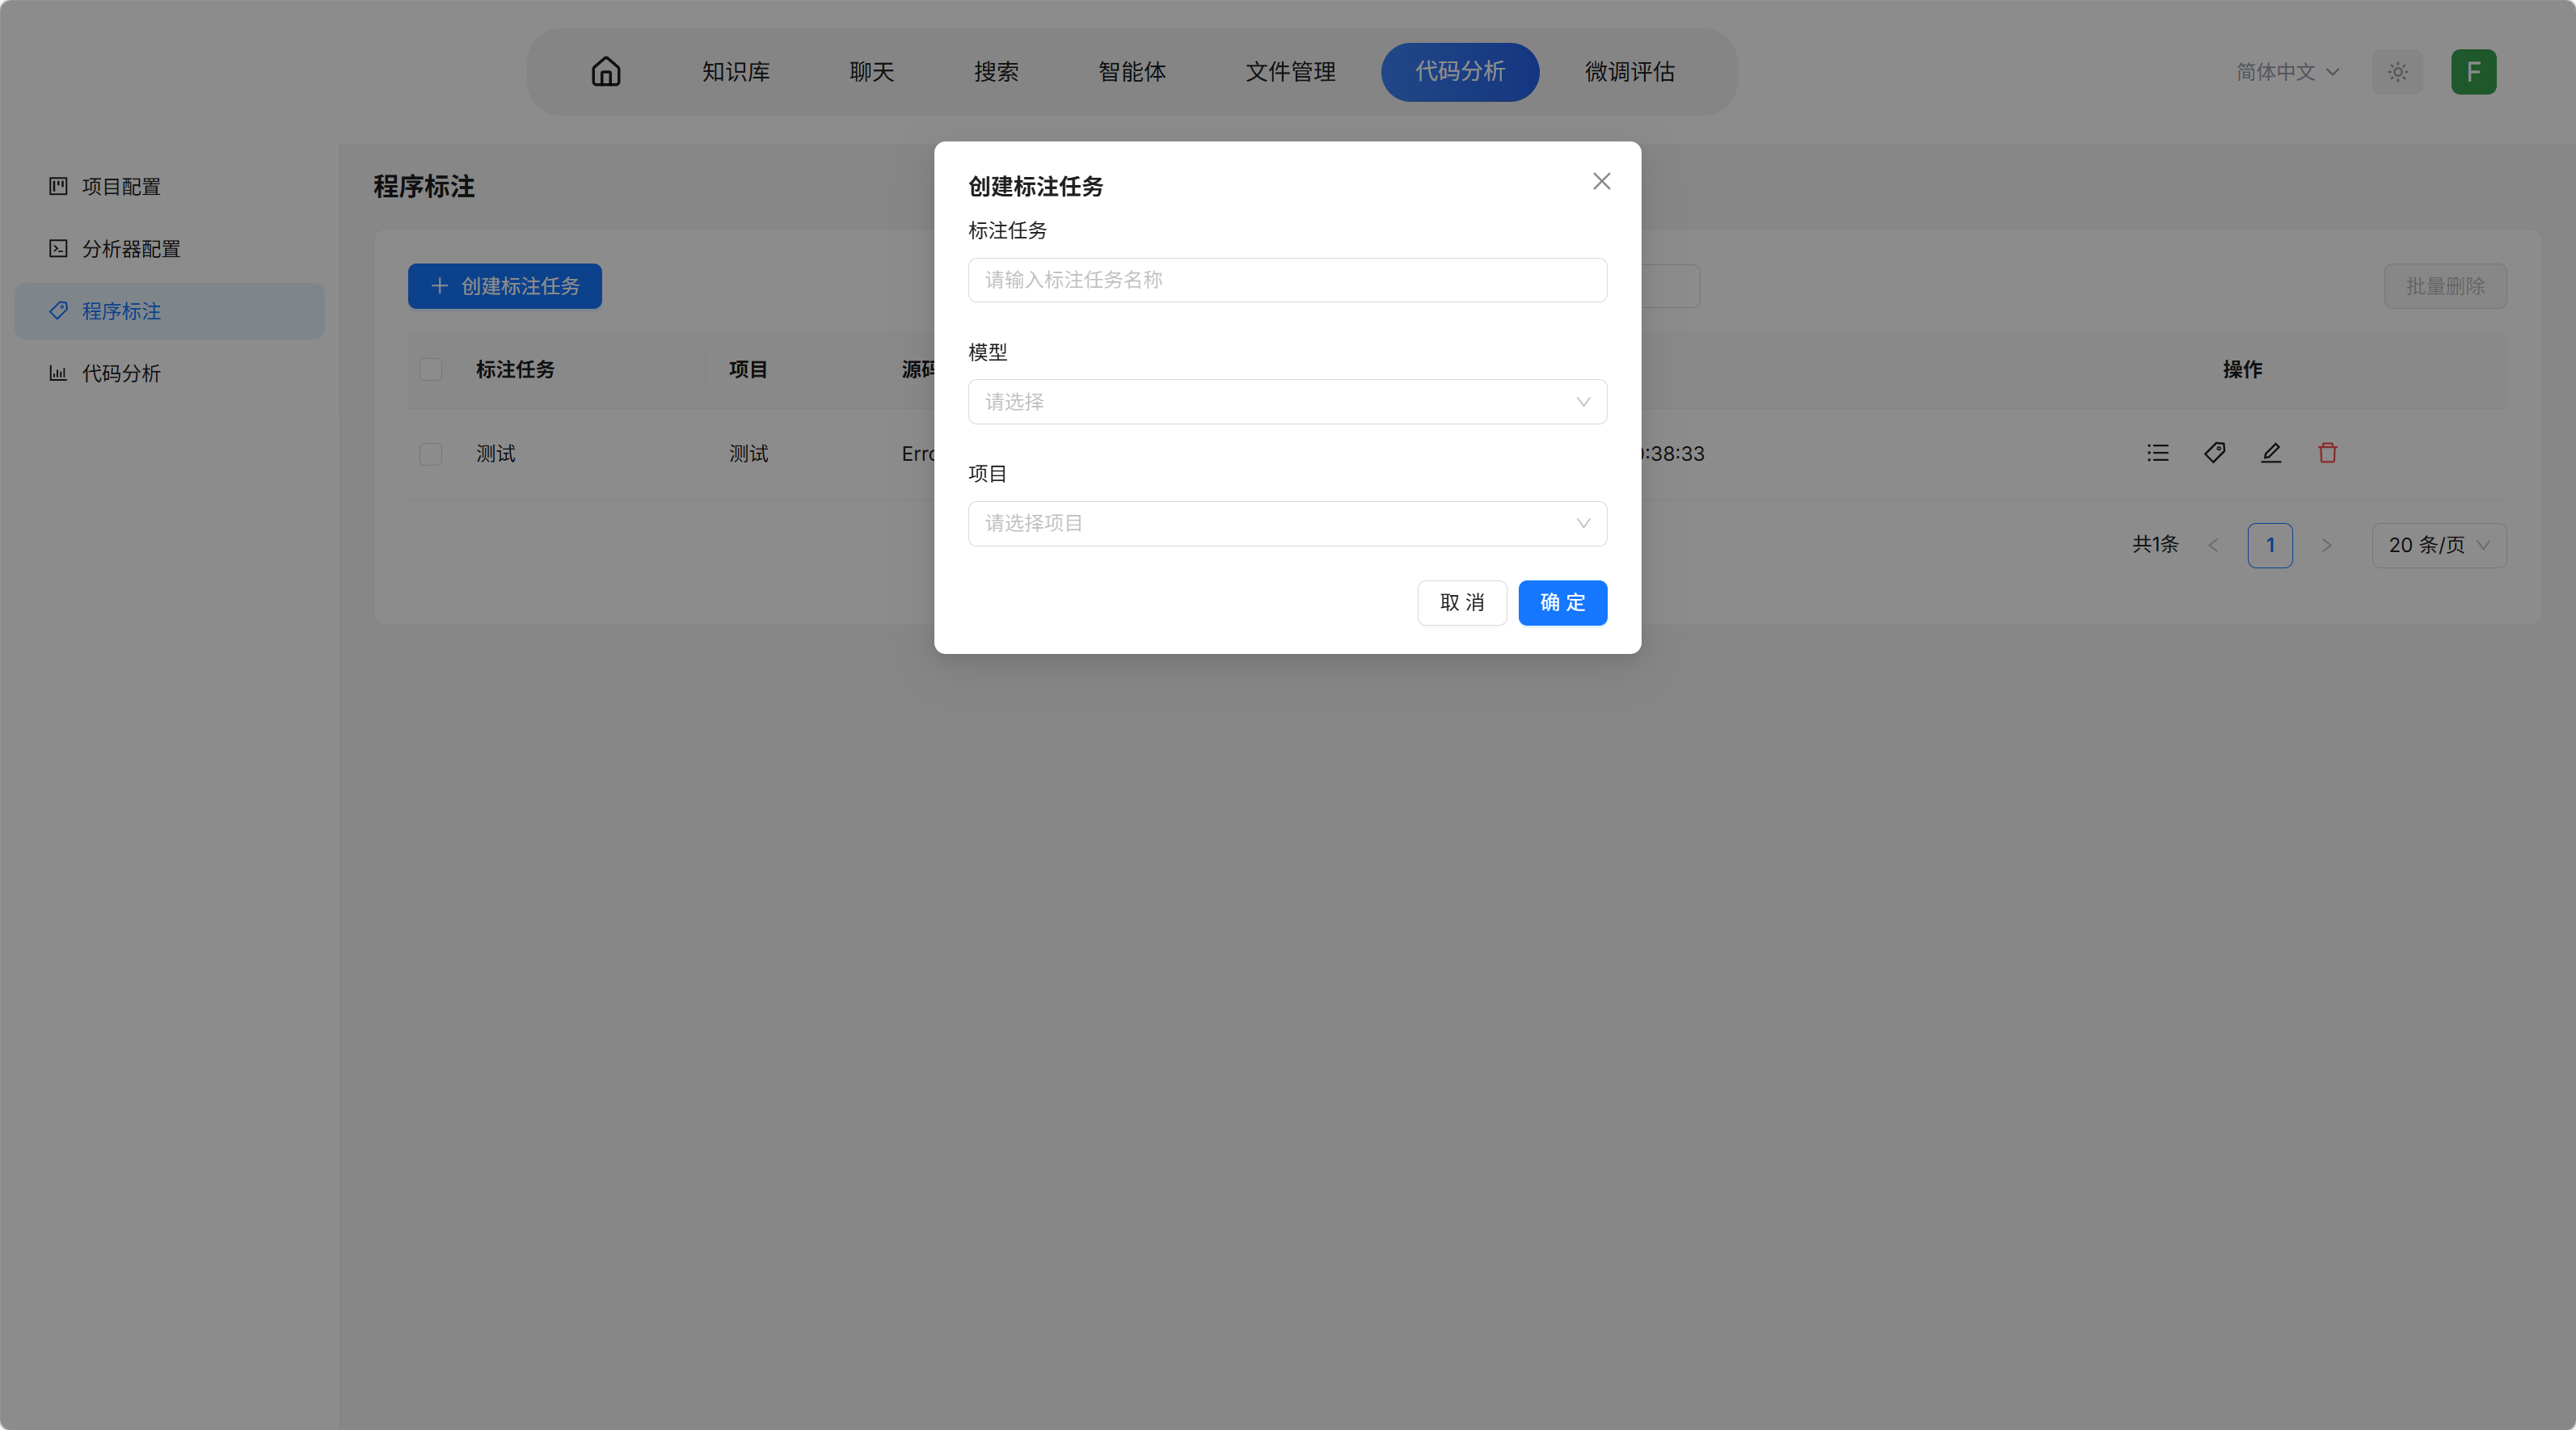Click the pencil edit icon in 测试 row
This screenshot has height=1430, width=2576.
point(2271,453)
